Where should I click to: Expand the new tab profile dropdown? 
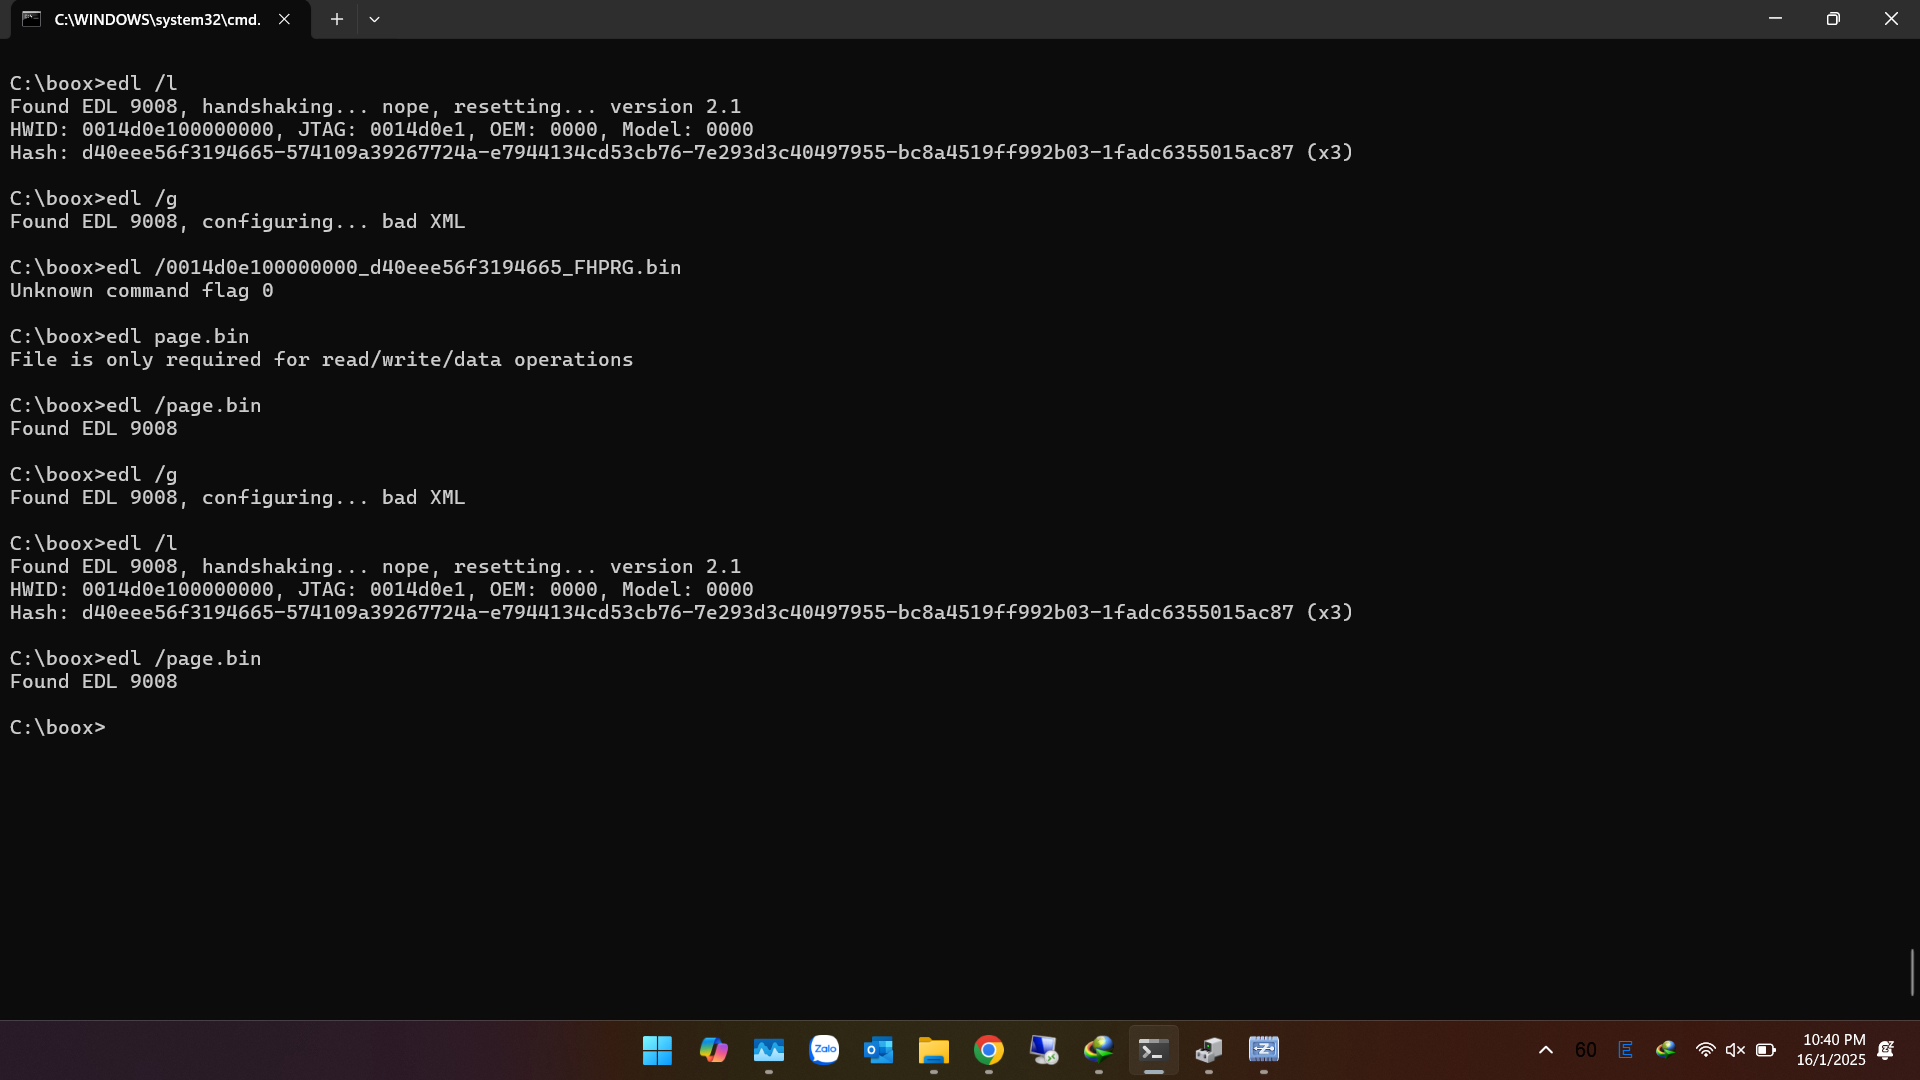(x=374, y=19)
